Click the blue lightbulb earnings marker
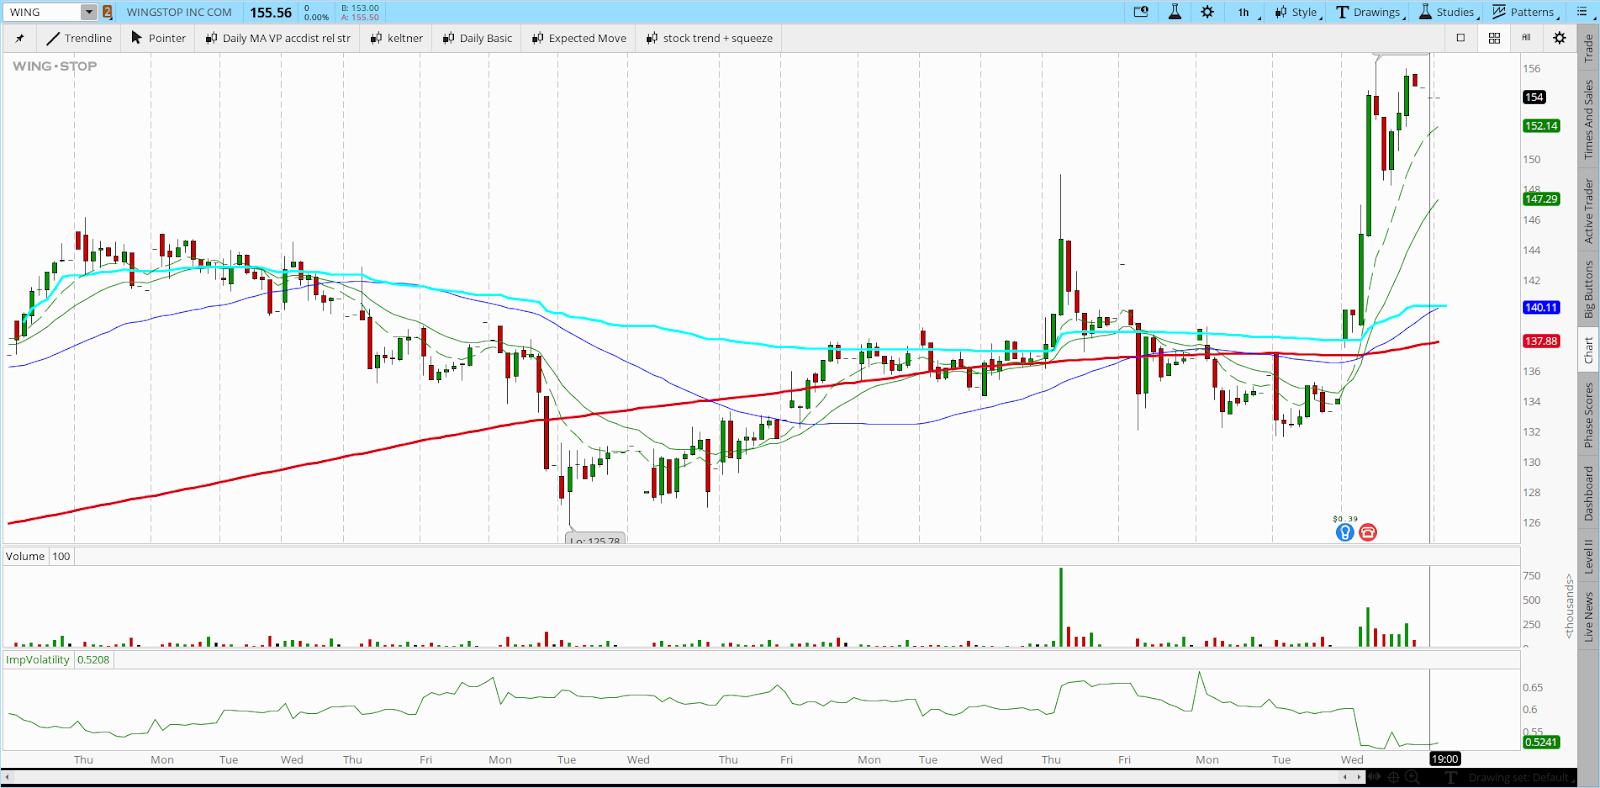This screenshot has width=1600, height=788. tap(1345, 533)
